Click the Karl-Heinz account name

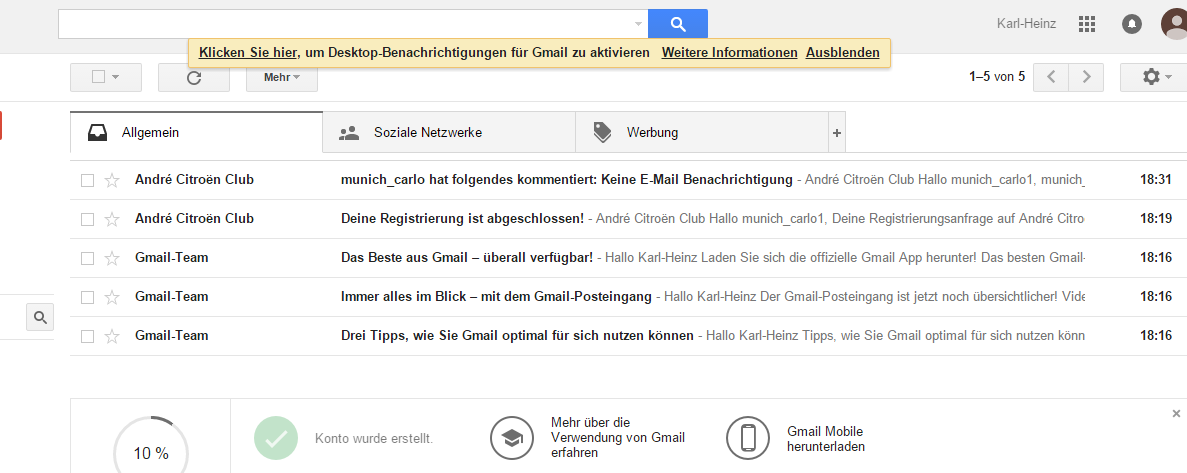coord(1027,24)
